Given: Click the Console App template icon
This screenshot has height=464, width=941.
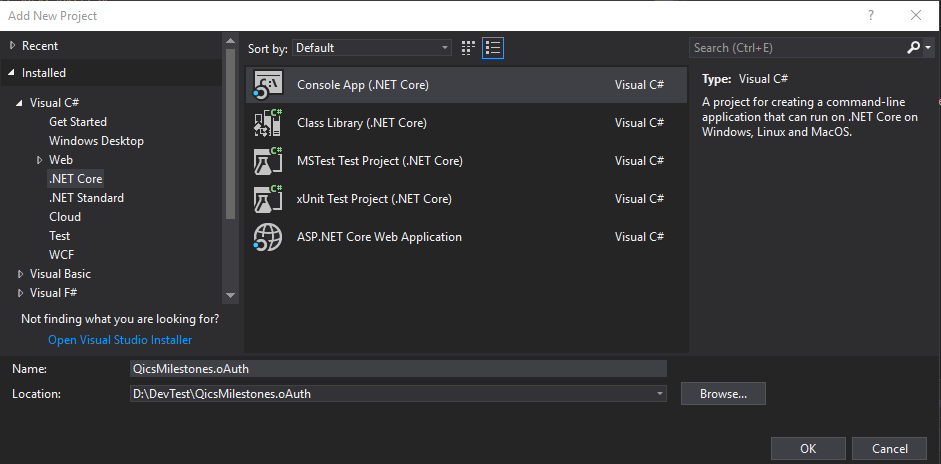Looking at the screenshot, I should 268,85.
